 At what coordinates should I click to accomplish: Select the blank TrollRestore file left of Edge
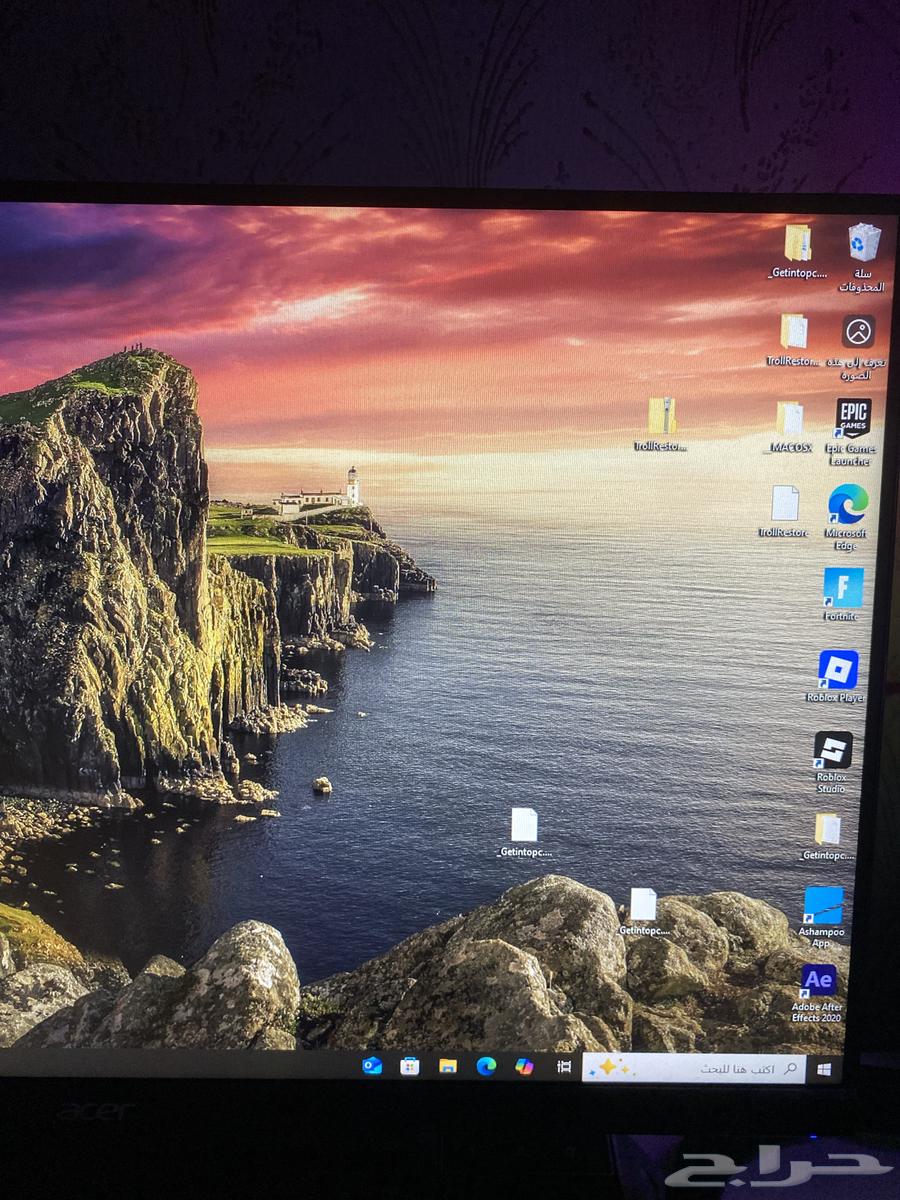click(x=784, y=503)
